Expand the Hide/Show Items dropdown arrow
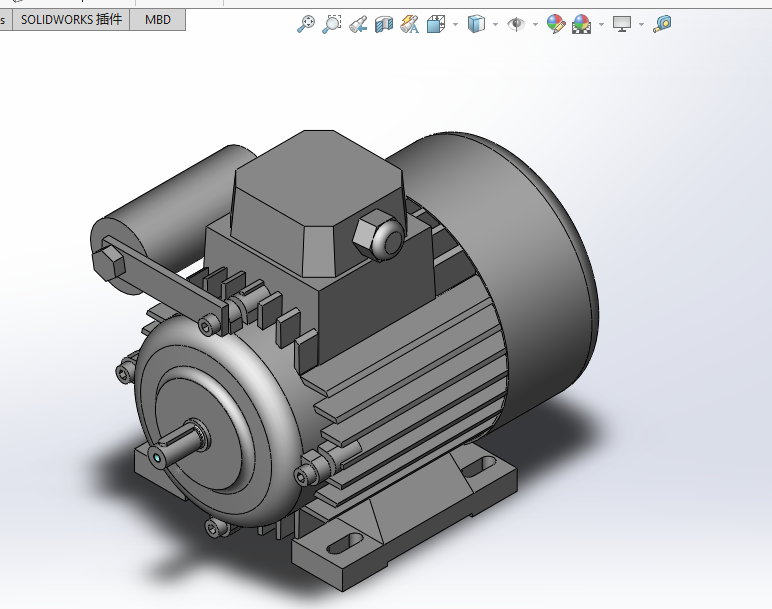This screenshot has width=772, height=609. (535, 24)
